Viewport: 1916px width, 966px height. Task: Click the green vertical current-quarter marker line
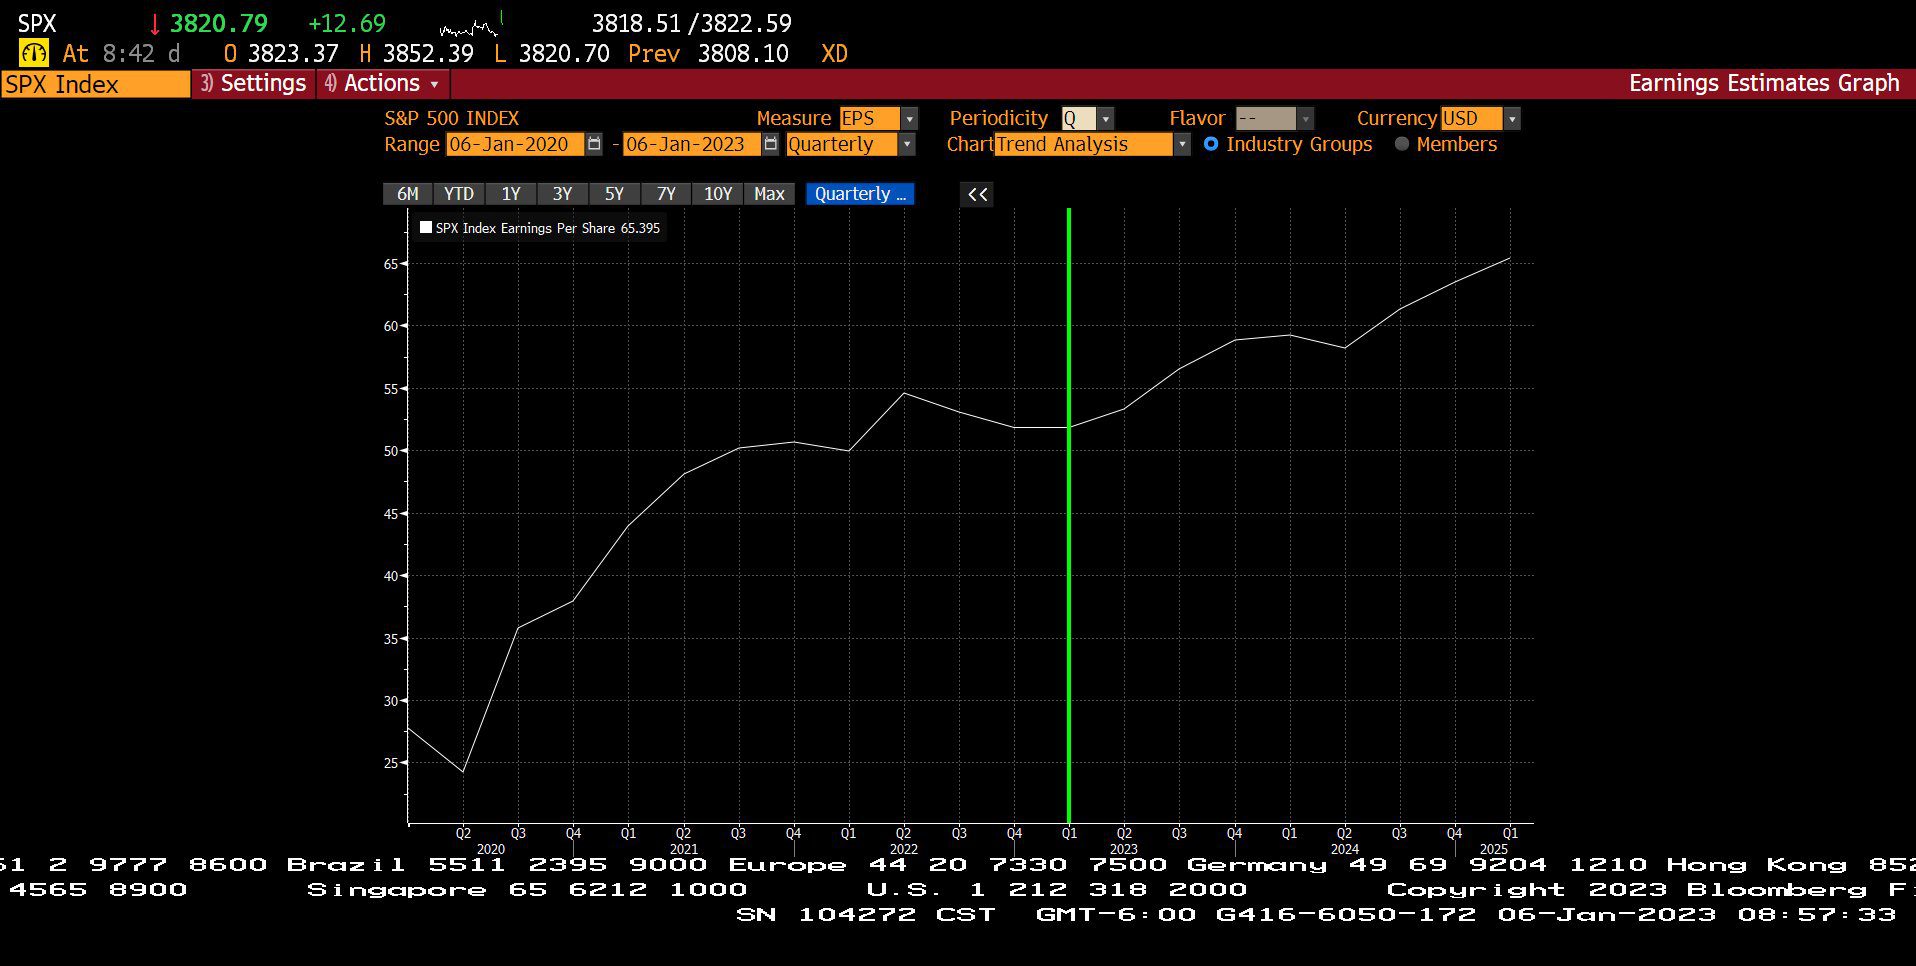pyautogui.click(x=1069, y=515)
